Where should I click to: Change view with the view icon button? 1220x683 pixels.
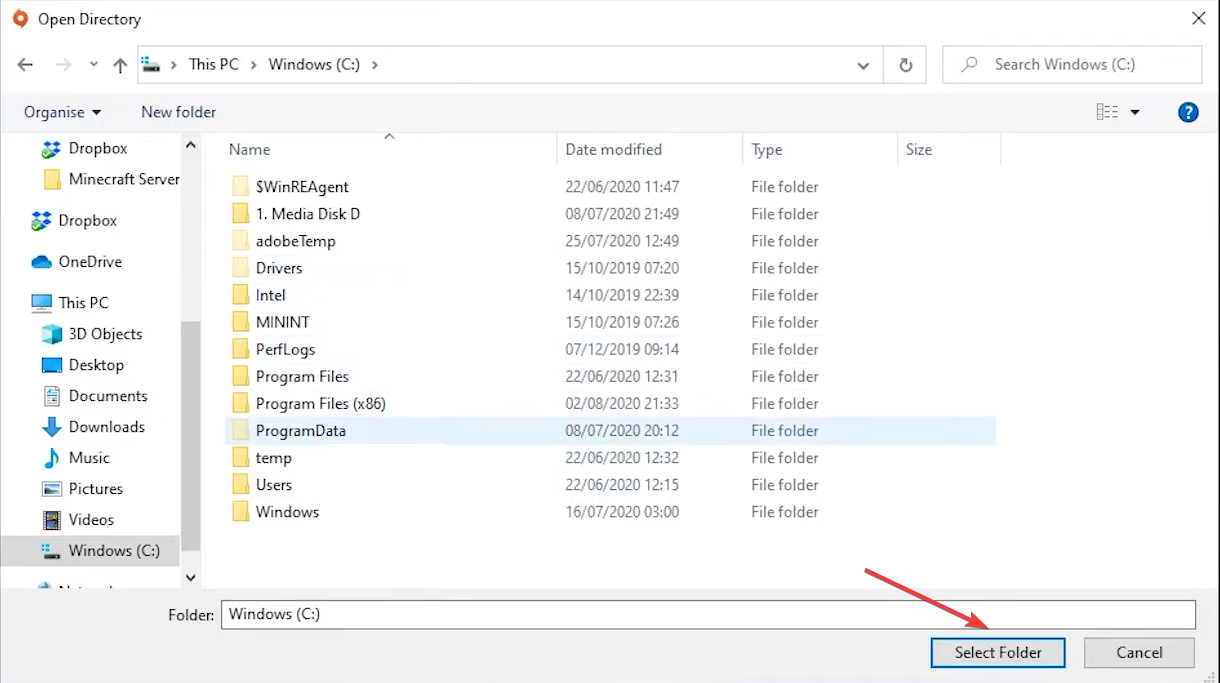[x=1107, y=112]
